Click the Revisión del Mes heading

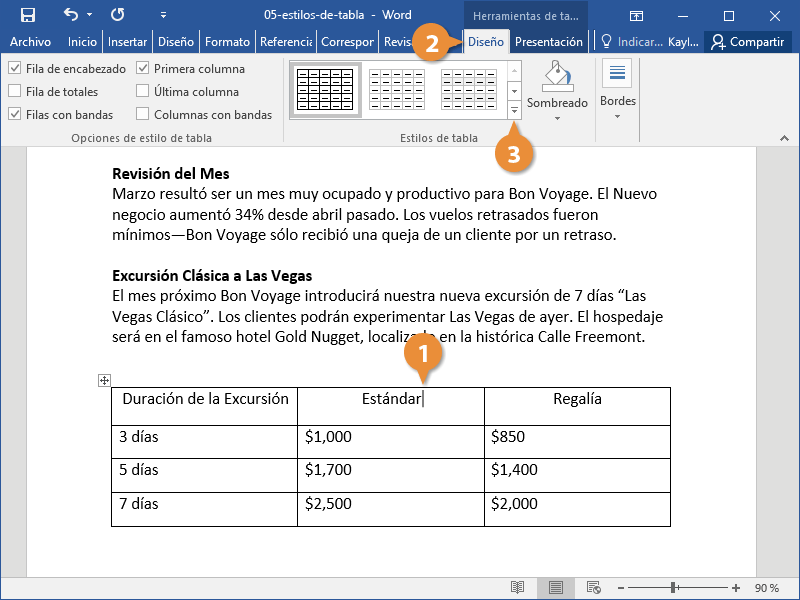tap(170, 173)
